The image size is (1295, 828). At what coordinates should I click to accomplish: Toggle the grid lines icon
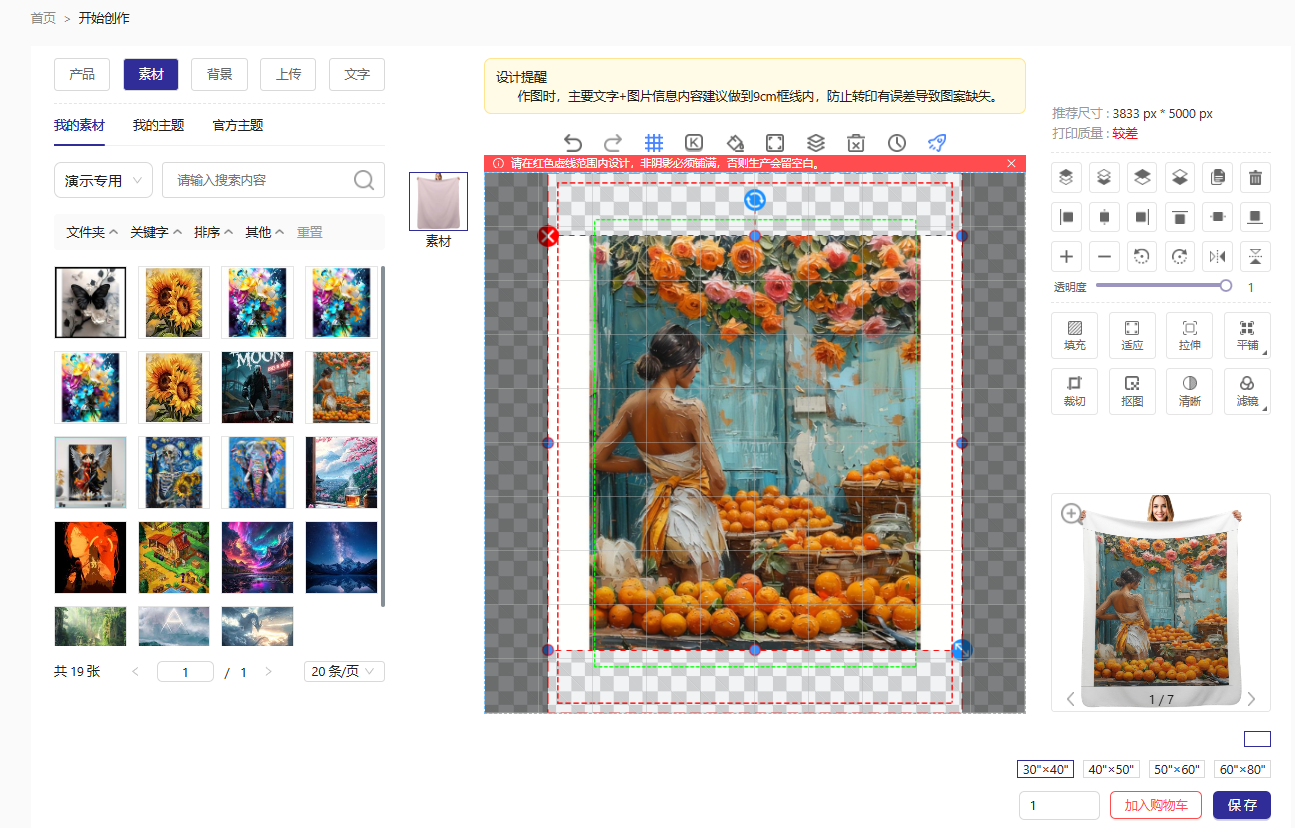coord(654,143)
